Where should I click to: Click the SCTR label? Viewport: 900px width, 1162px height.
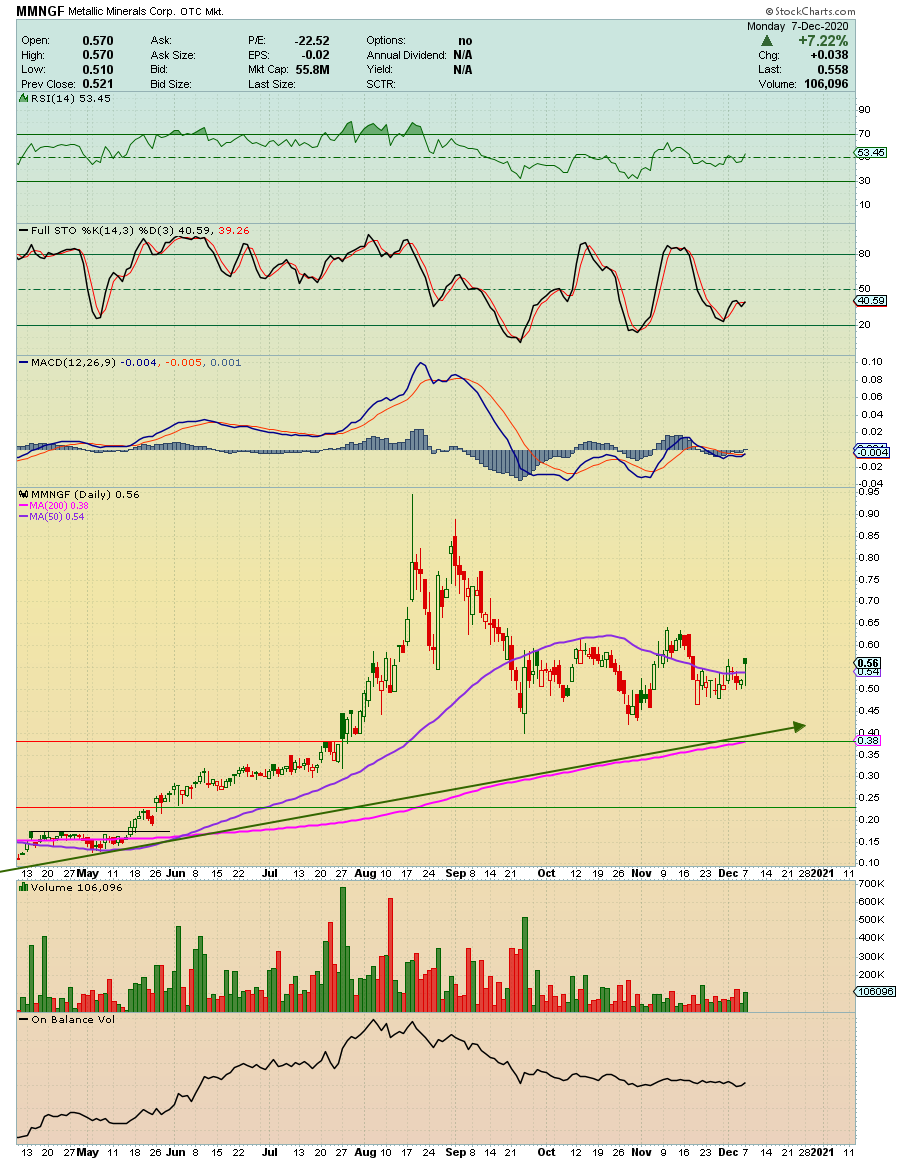[x=381, y=84]
